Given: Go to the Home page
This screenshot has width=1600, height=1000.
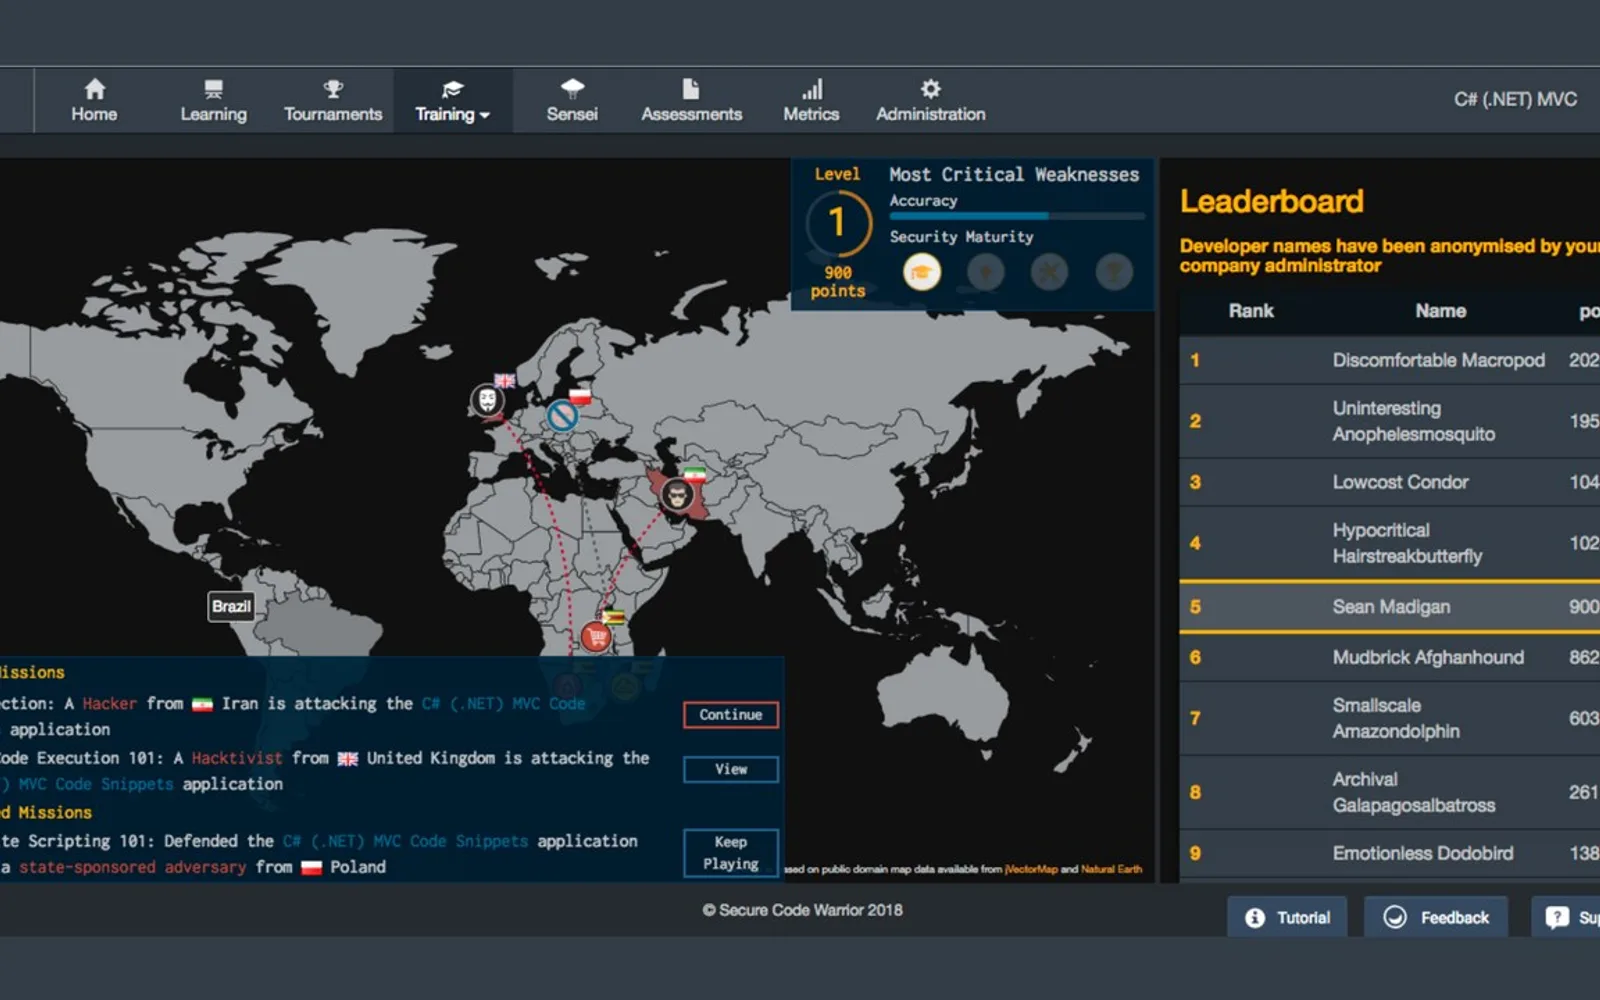Looking at the screenshot, I should [94, 100].
